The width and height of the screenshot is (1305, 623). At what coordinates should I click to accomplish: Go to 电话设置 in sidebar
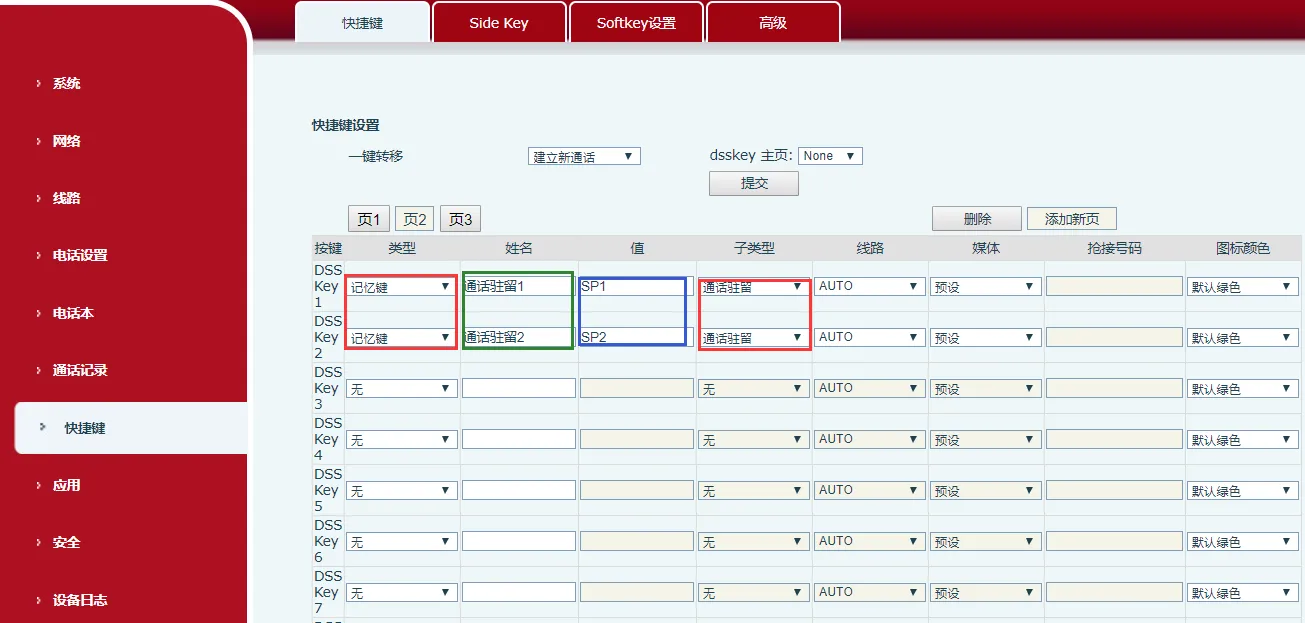[79, 255]
